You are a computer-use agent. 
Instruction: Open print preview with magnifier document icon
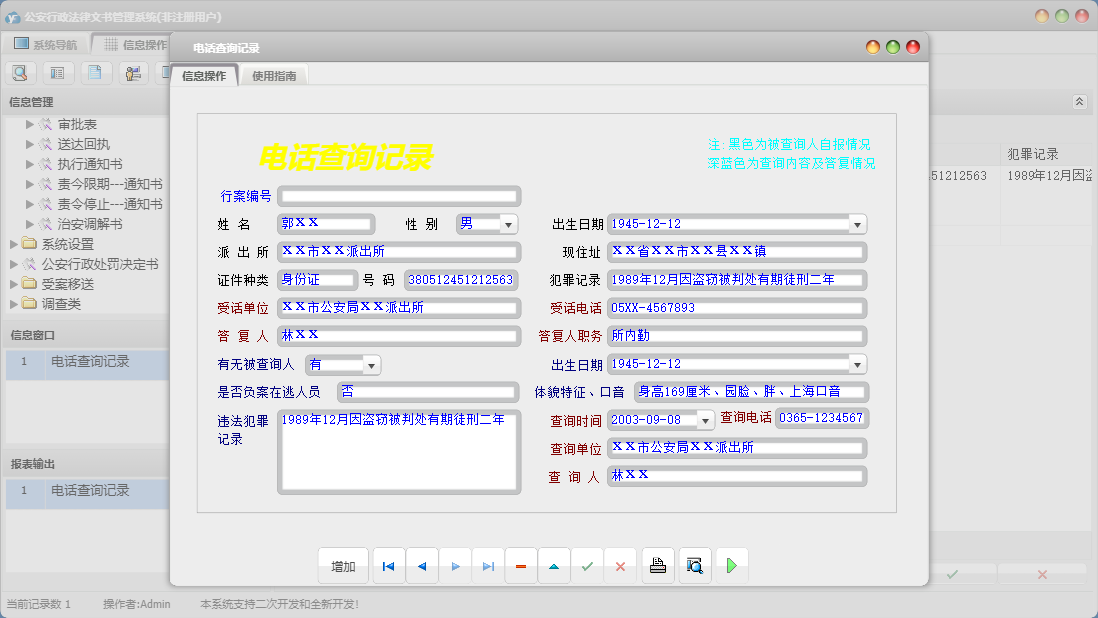694,566
